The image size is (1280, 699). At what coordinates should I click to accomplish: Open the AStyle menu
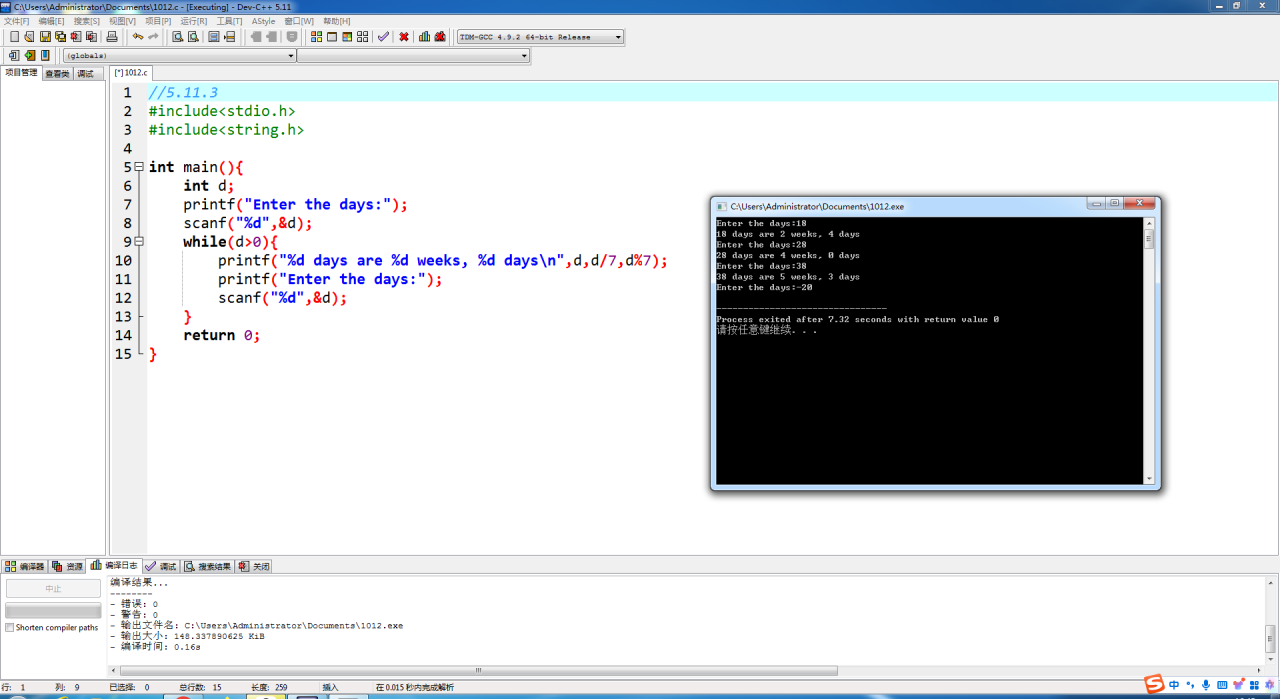click(x=263, y=21)
